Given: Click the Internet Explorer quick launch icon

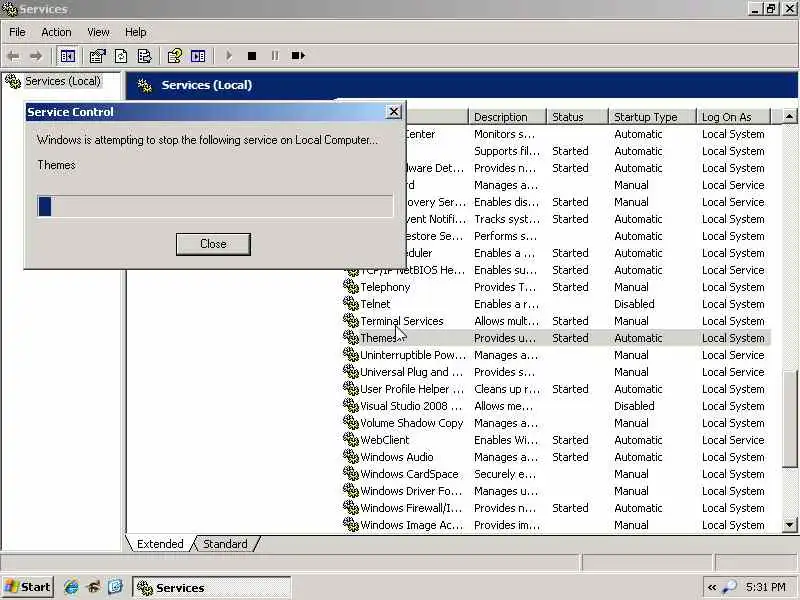Looking at the screenshot, I should (x=71, y=587).
